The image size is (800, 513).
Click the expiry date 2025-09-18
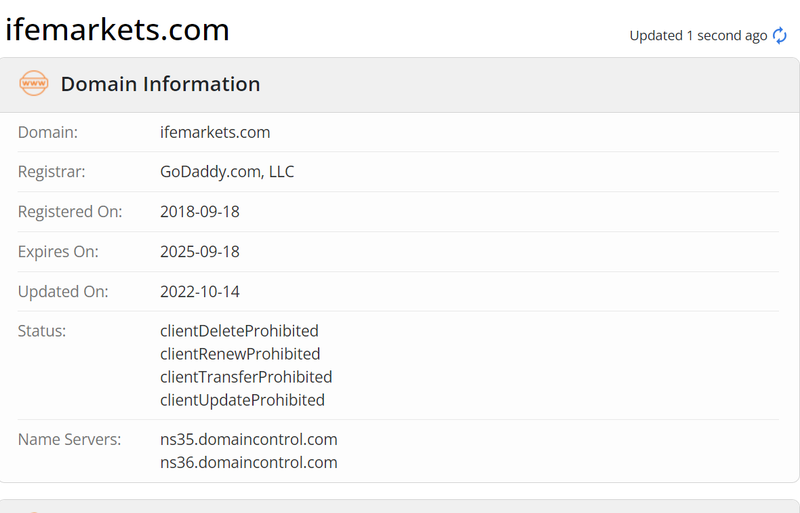click(x=199, y=251)
